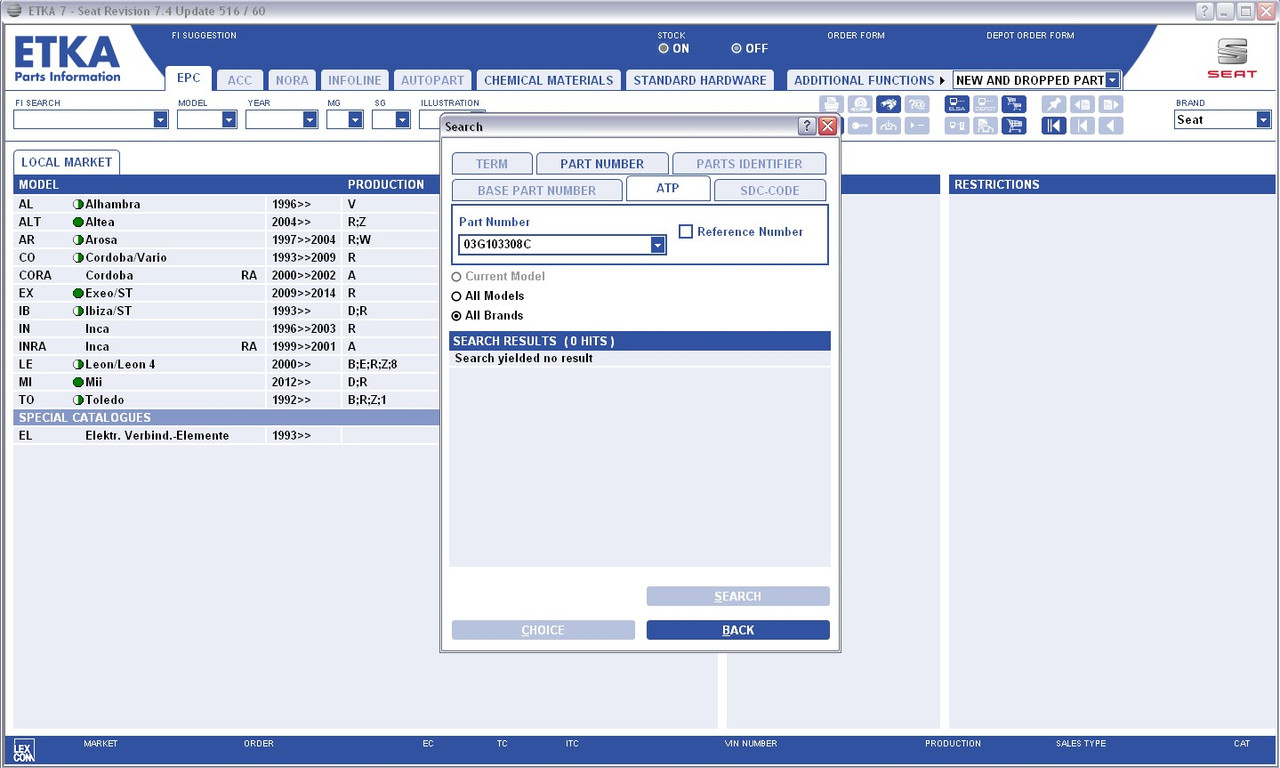The width and height of the screenshot is (1280, 768).
Task: Click into the Part Number input field
Action: click(x=555, y=244)
